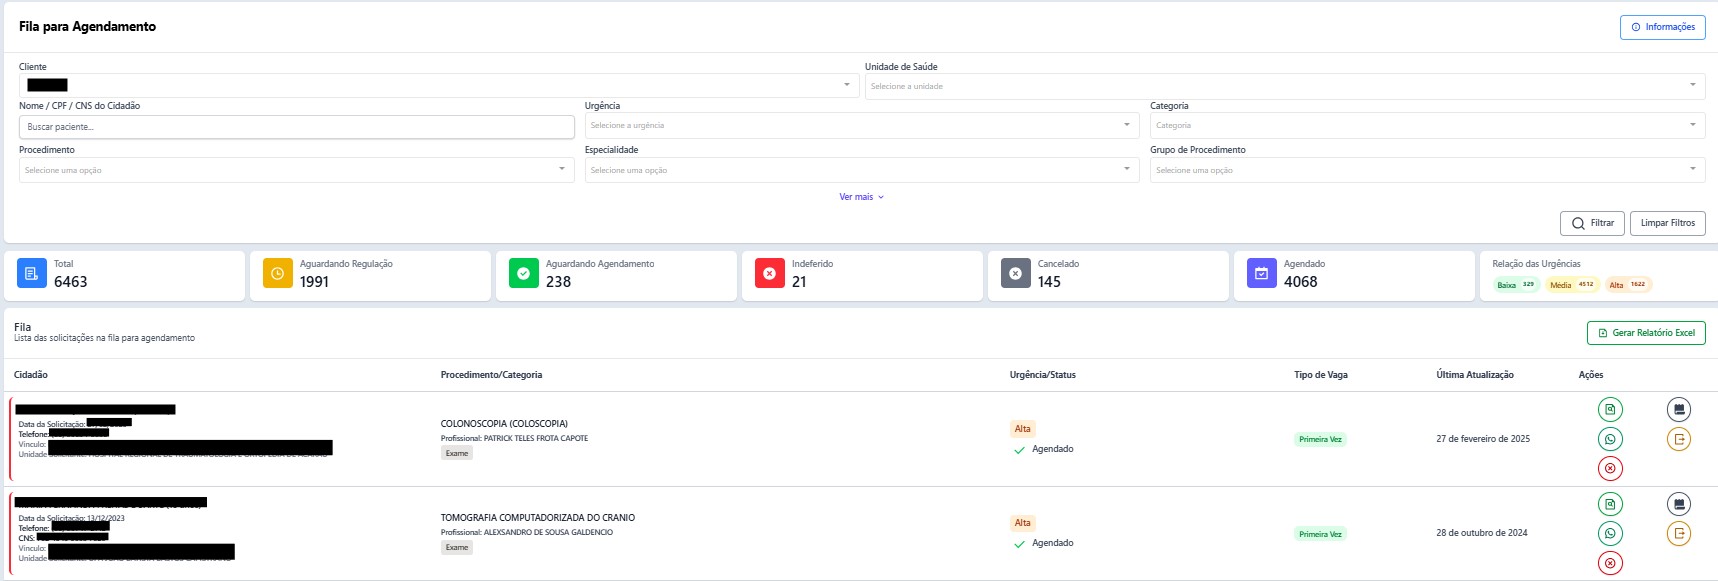Viewport: 1718px width, 581px height.
Task: Click the blue Total document icon
Action: (x=31, y=273)
